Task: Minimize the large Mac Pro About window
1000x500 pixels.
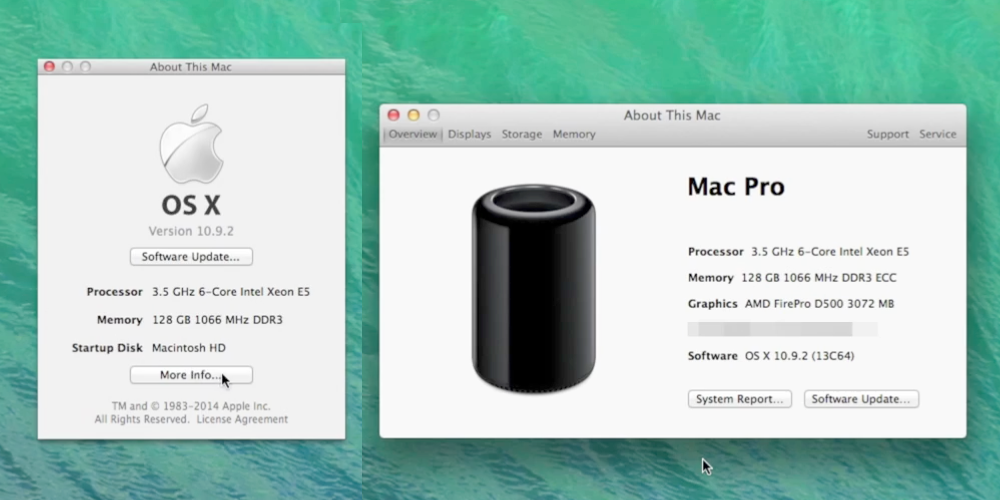Action: click(x=413, y=115)
